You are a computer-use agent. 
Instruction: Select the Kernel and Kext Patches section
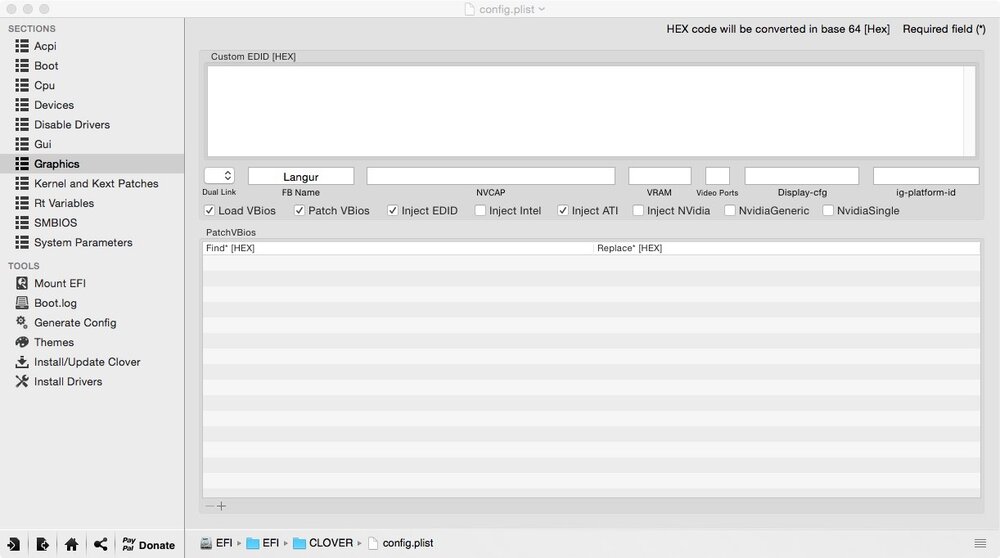(x=96, y=184)
